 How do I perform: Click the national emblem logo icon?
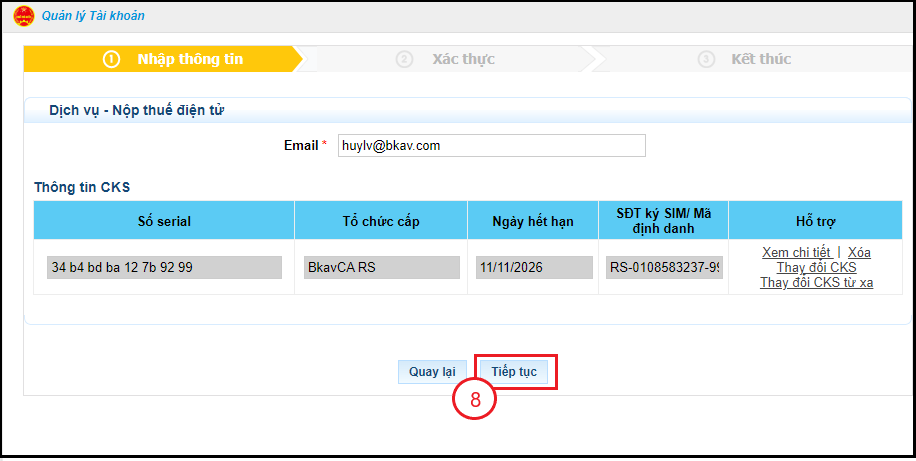coord(23,16)
